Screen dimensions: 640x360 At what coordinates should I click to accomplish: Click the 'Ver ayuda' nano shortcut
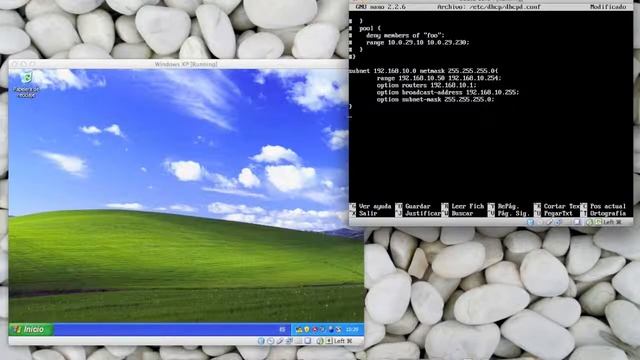[375, 207]
